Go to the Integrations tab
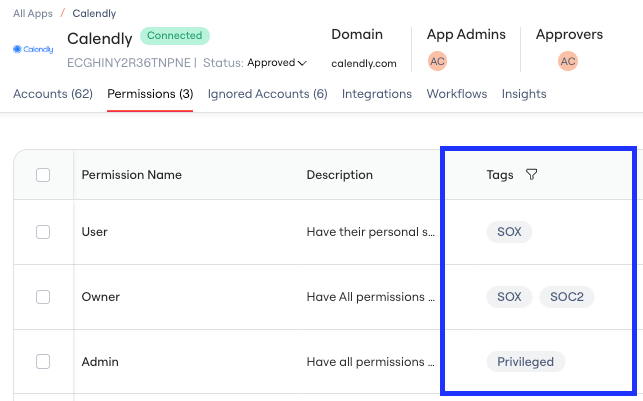 377,94
